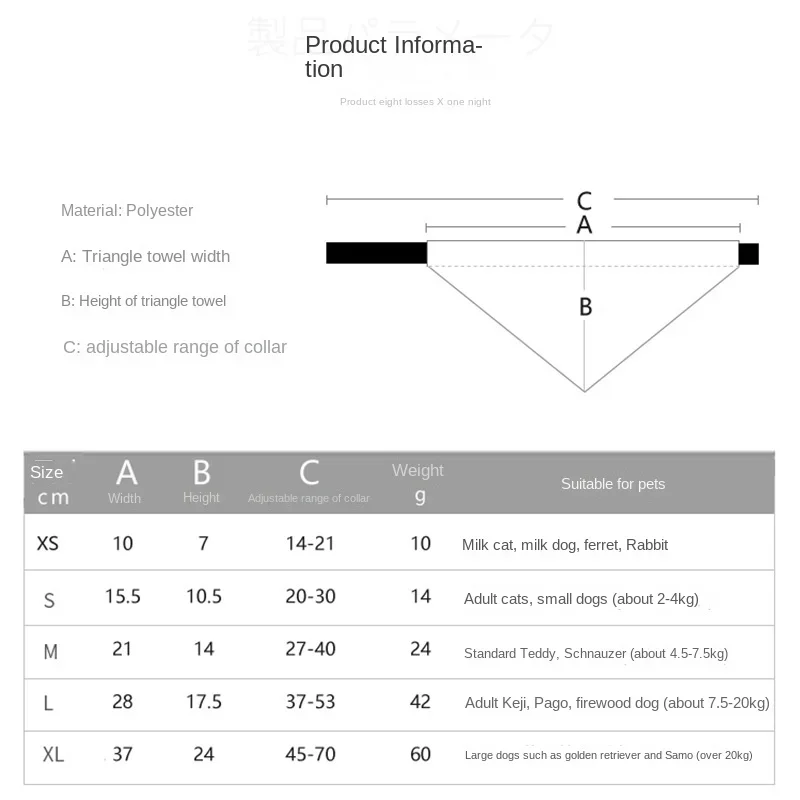
Task: Select the XL size row label
Action: (53, 754)
